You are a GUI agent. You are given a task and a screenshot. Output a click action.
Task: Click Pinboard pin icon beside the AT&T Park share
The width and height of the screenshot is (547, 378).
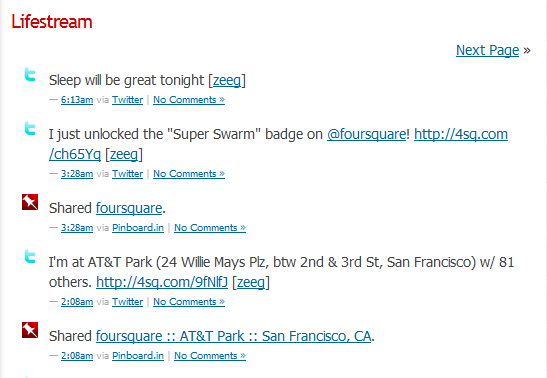click(x=30, y=330)
